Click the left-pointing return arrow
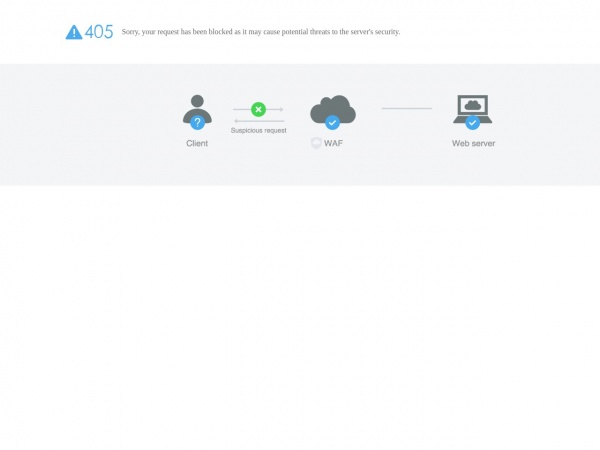Screen dimensions: 600x450 259,121
